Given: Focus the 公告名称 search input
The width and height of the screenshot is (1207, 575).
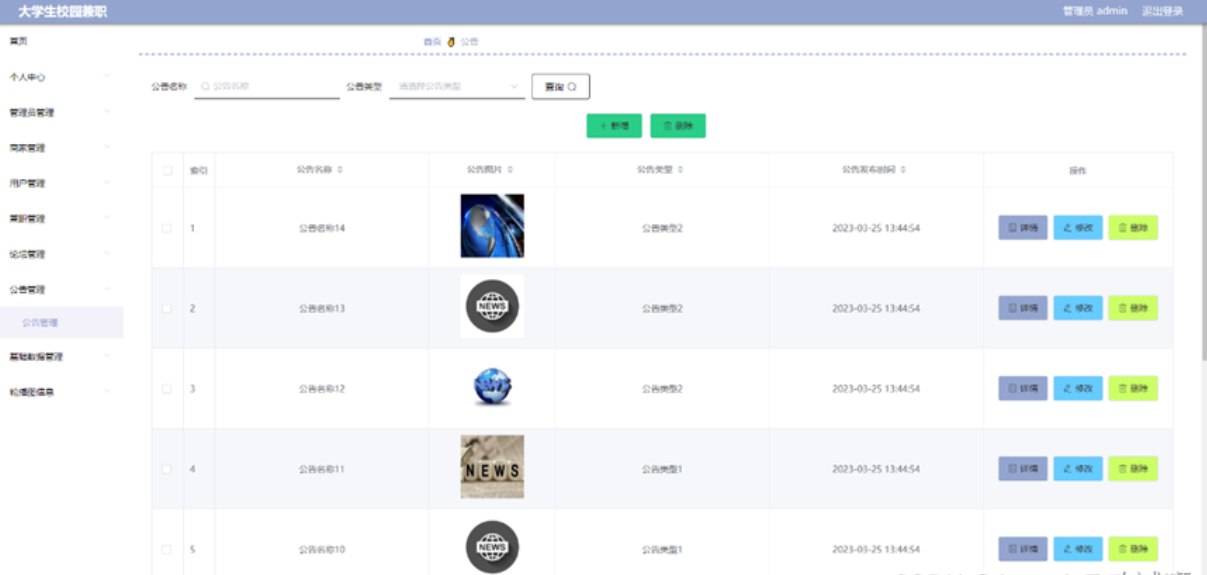Looking at the screenshot, I should [267, 86].
